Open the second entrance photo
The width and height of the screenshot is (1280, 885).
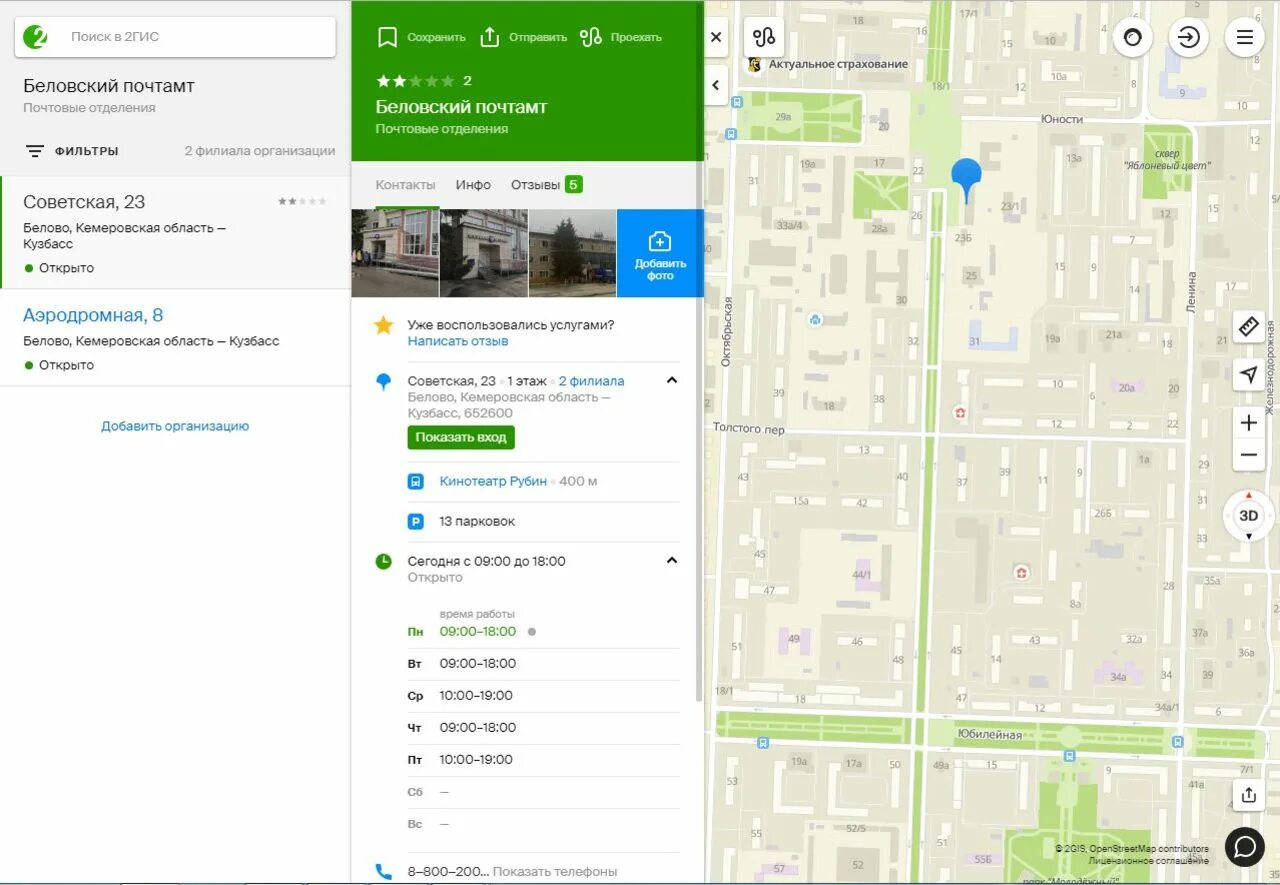pos(484,253)
